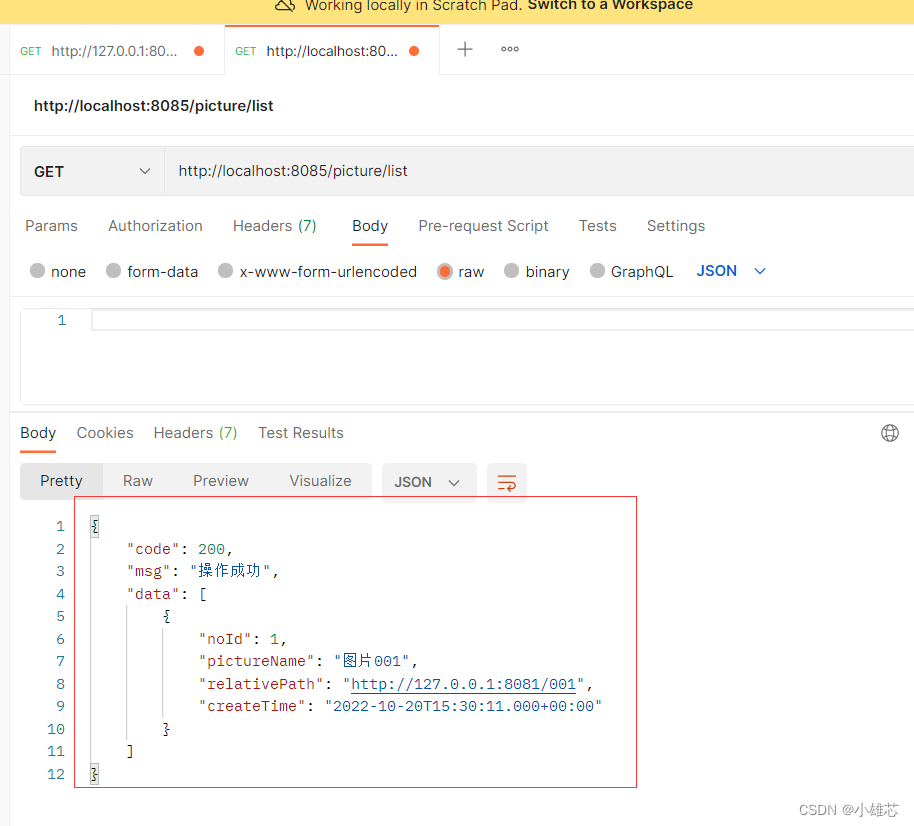Open the blue JSON content-type dropdown
The image size is (914, 826).
point(730,270)
